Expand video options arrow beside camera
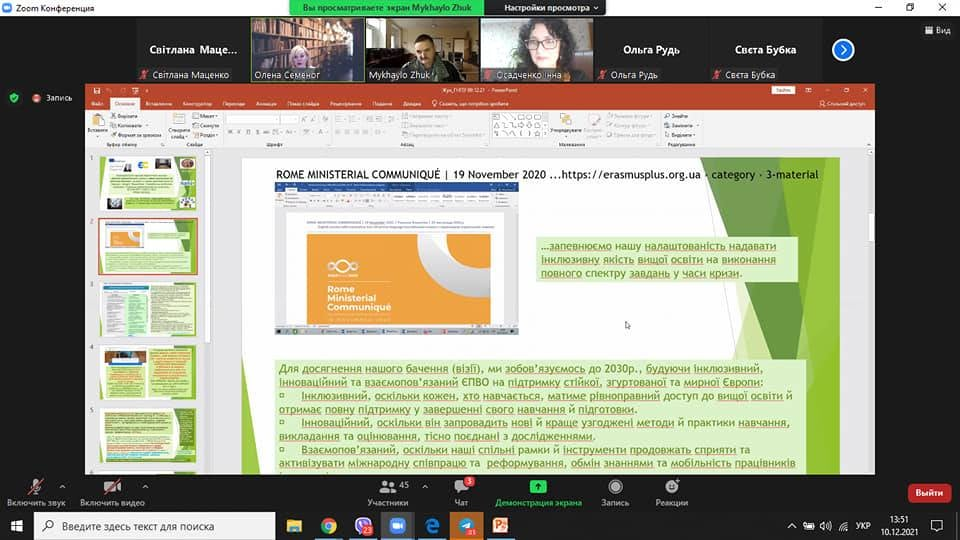 [x=141, y=487]
